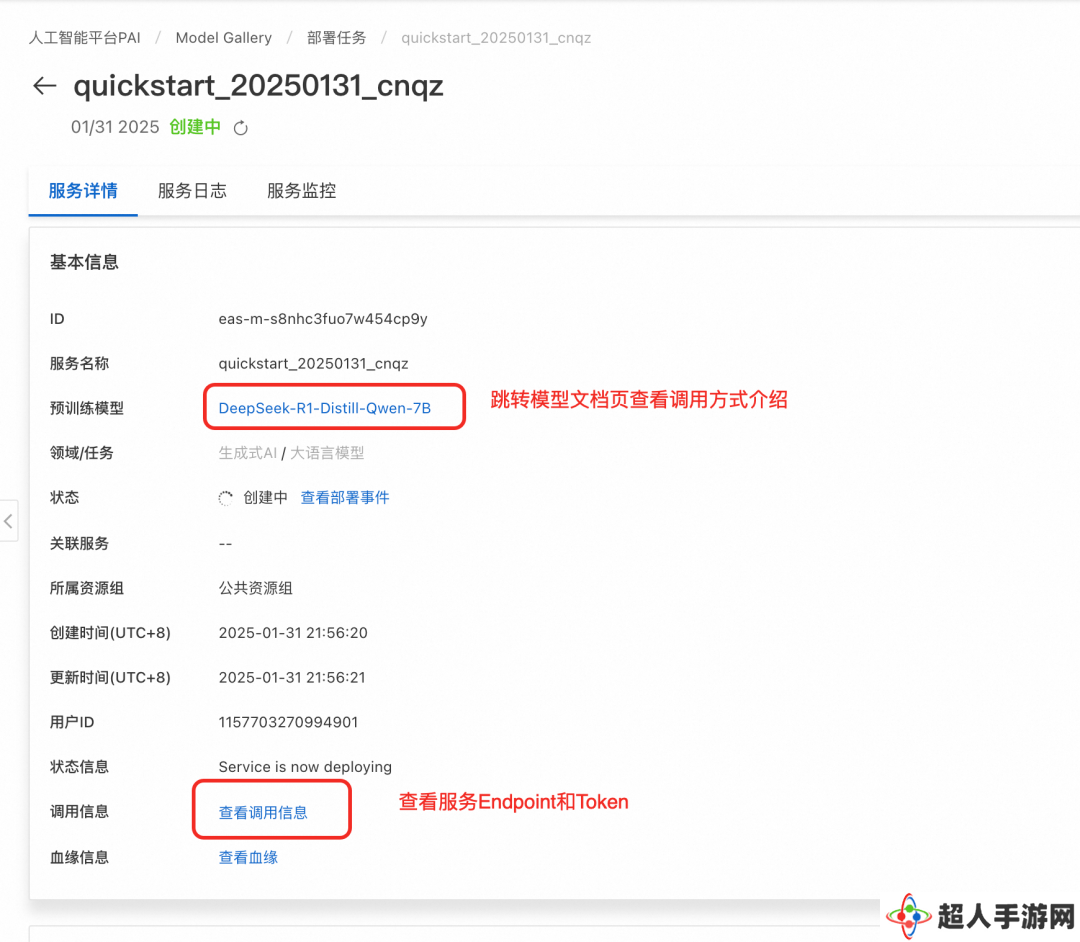Open 查看调用信息 link
This screenshot has height=942, width=1080.
click(x=263, y=813)
